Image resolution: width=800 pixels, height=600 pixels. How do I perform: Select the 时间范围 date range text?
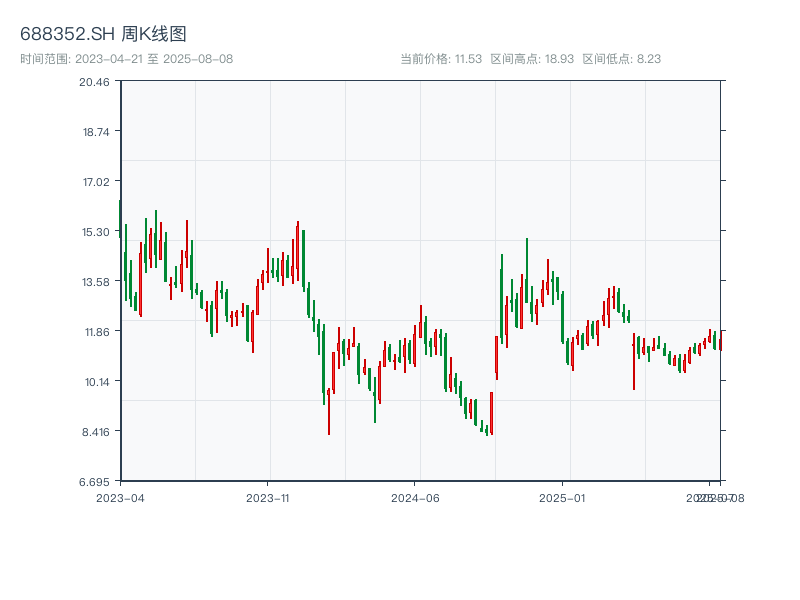(126, 59)
